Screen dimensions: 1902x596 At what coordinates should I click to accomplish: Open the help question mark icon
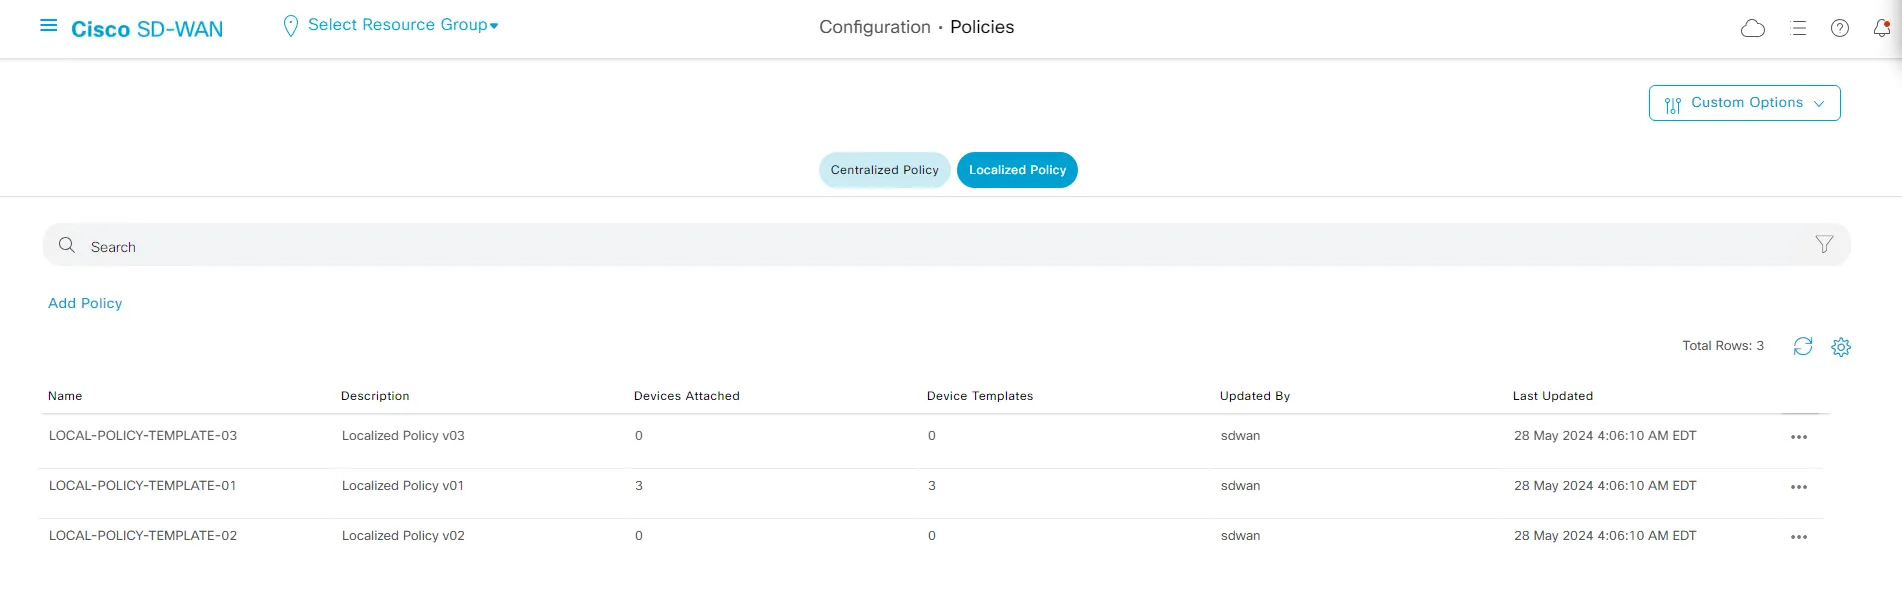coord(1839,28)
